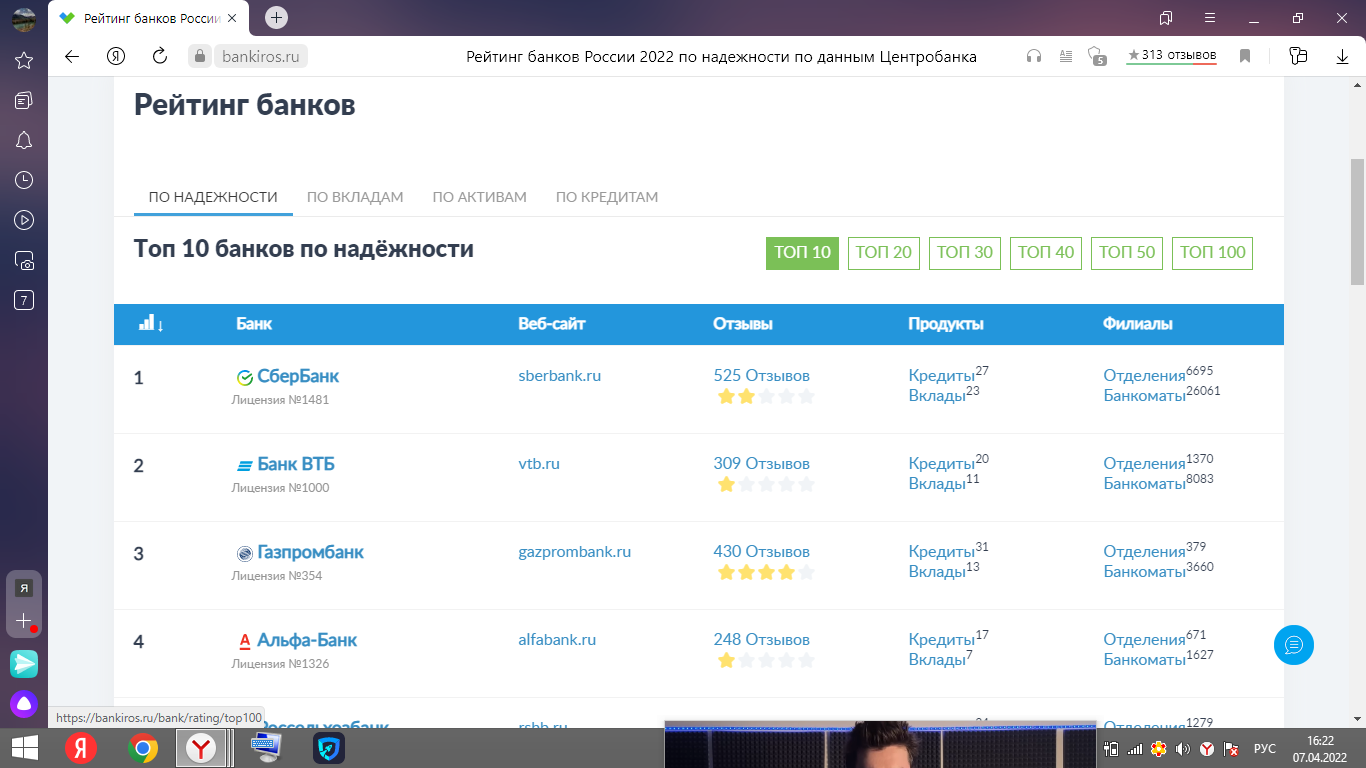Open the downloads arrow icon
Screen dimensions: 1366x768
point(1342,56)
